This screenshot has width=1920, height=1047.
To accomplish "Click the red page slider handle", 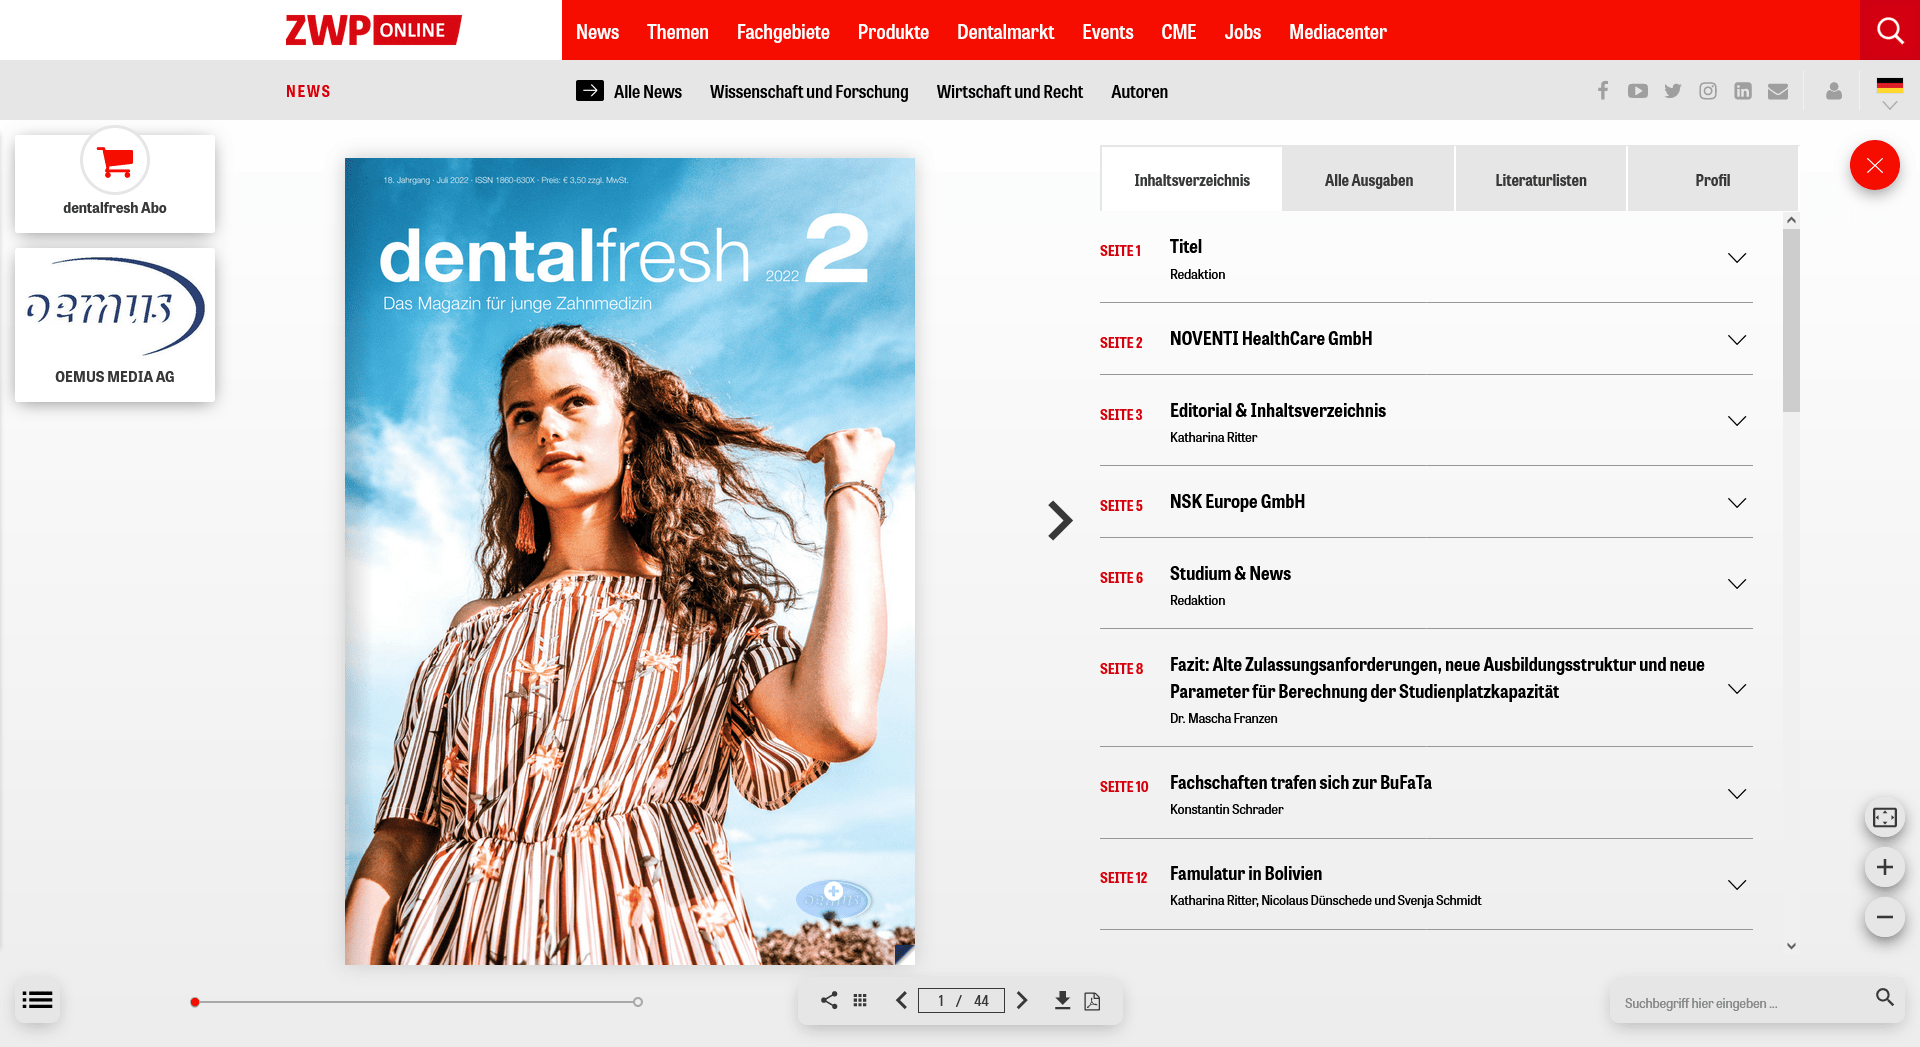I will click(x=195, y=1002).
